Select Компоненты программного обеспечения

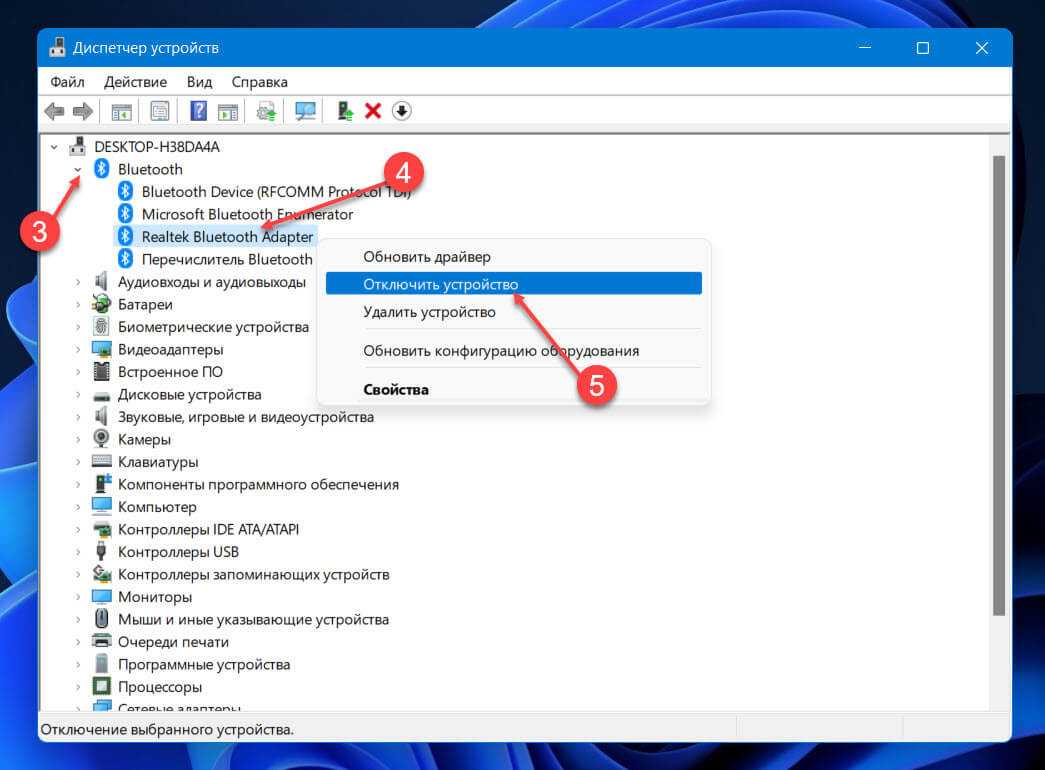pyautogui.click(x=258, y=485)
